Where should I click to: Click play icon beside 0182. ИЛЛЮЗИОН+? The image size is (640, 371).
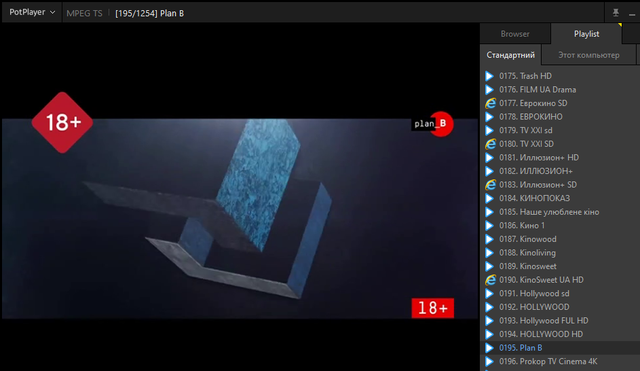pos(489,171)
